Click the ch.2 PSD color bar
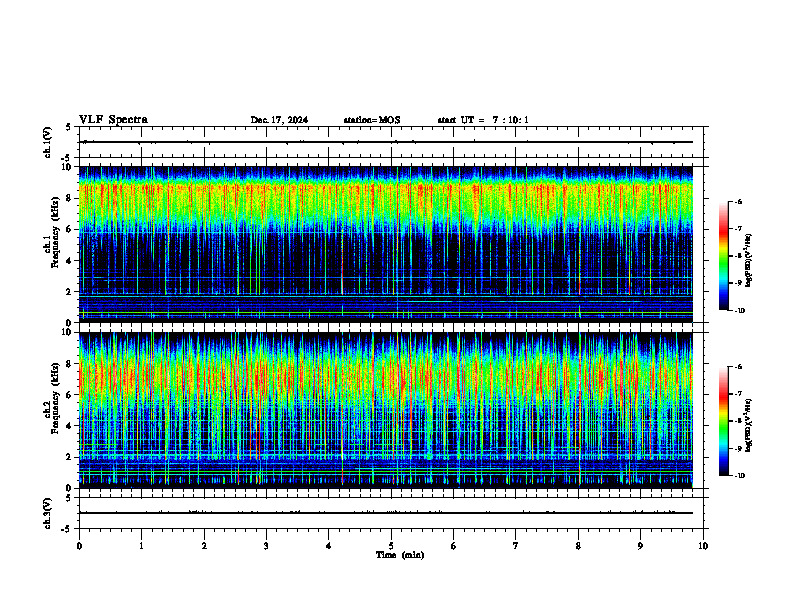792x612 pixels. [x=723, y=421]
